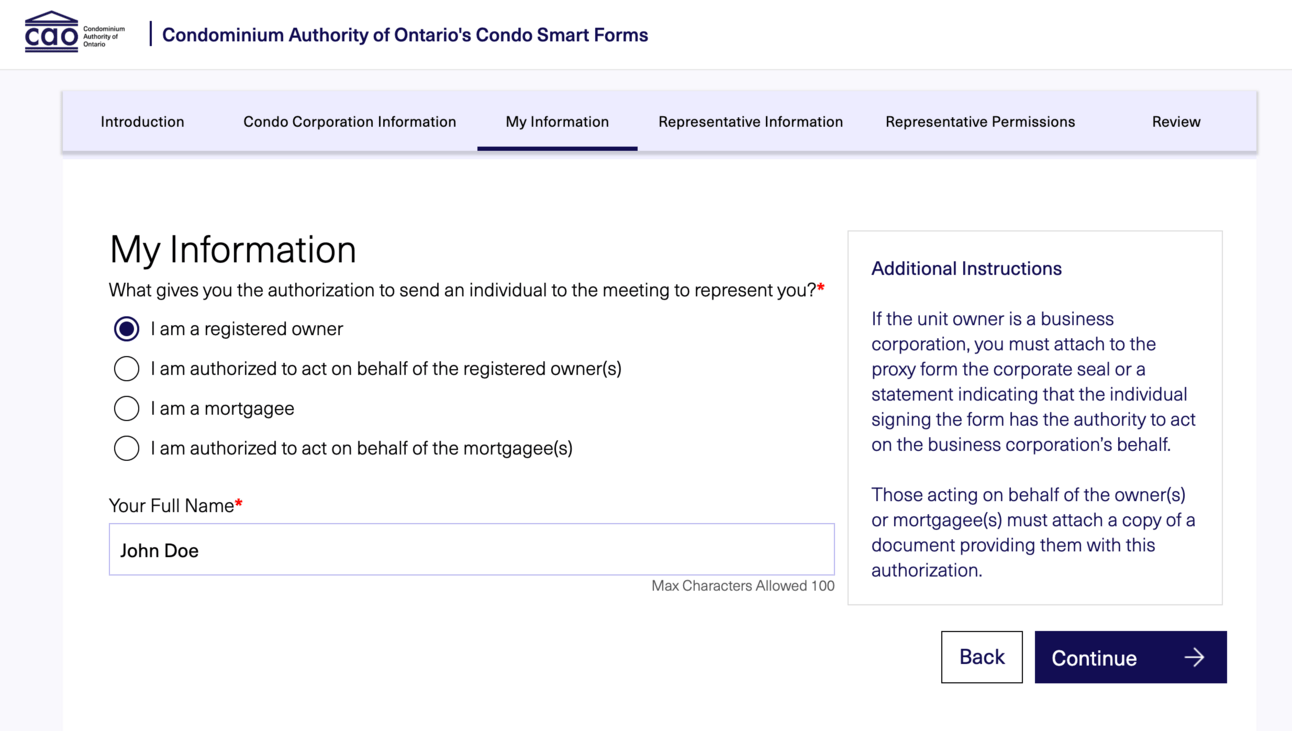Click the Back button
The image size is (1292, 731).
point(982,657)
